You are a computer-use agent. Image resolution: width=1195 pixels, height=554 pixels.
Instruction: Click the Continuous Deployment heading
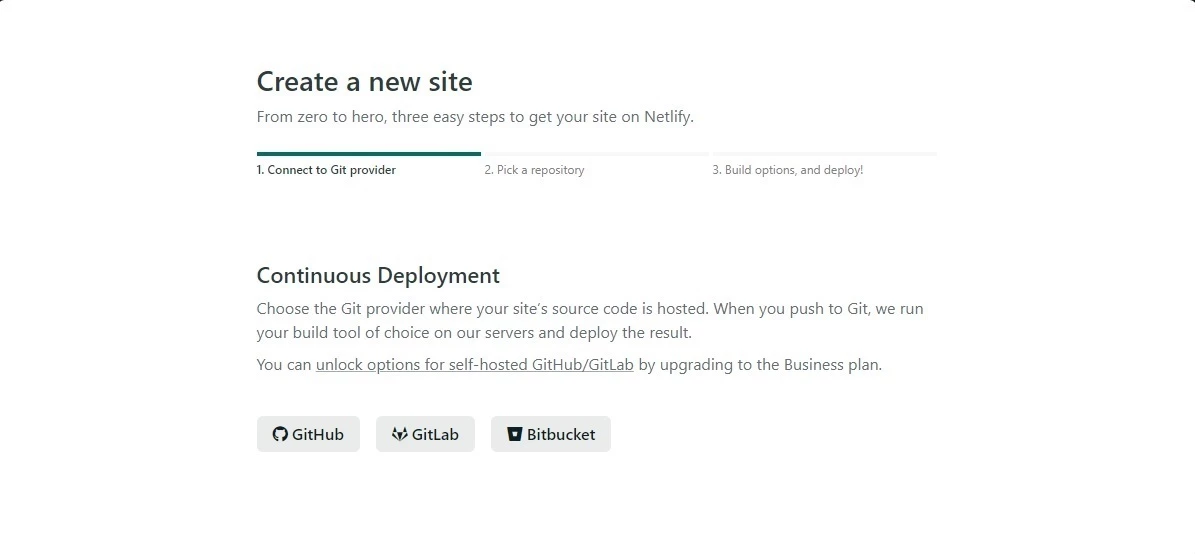coord(378,275)
